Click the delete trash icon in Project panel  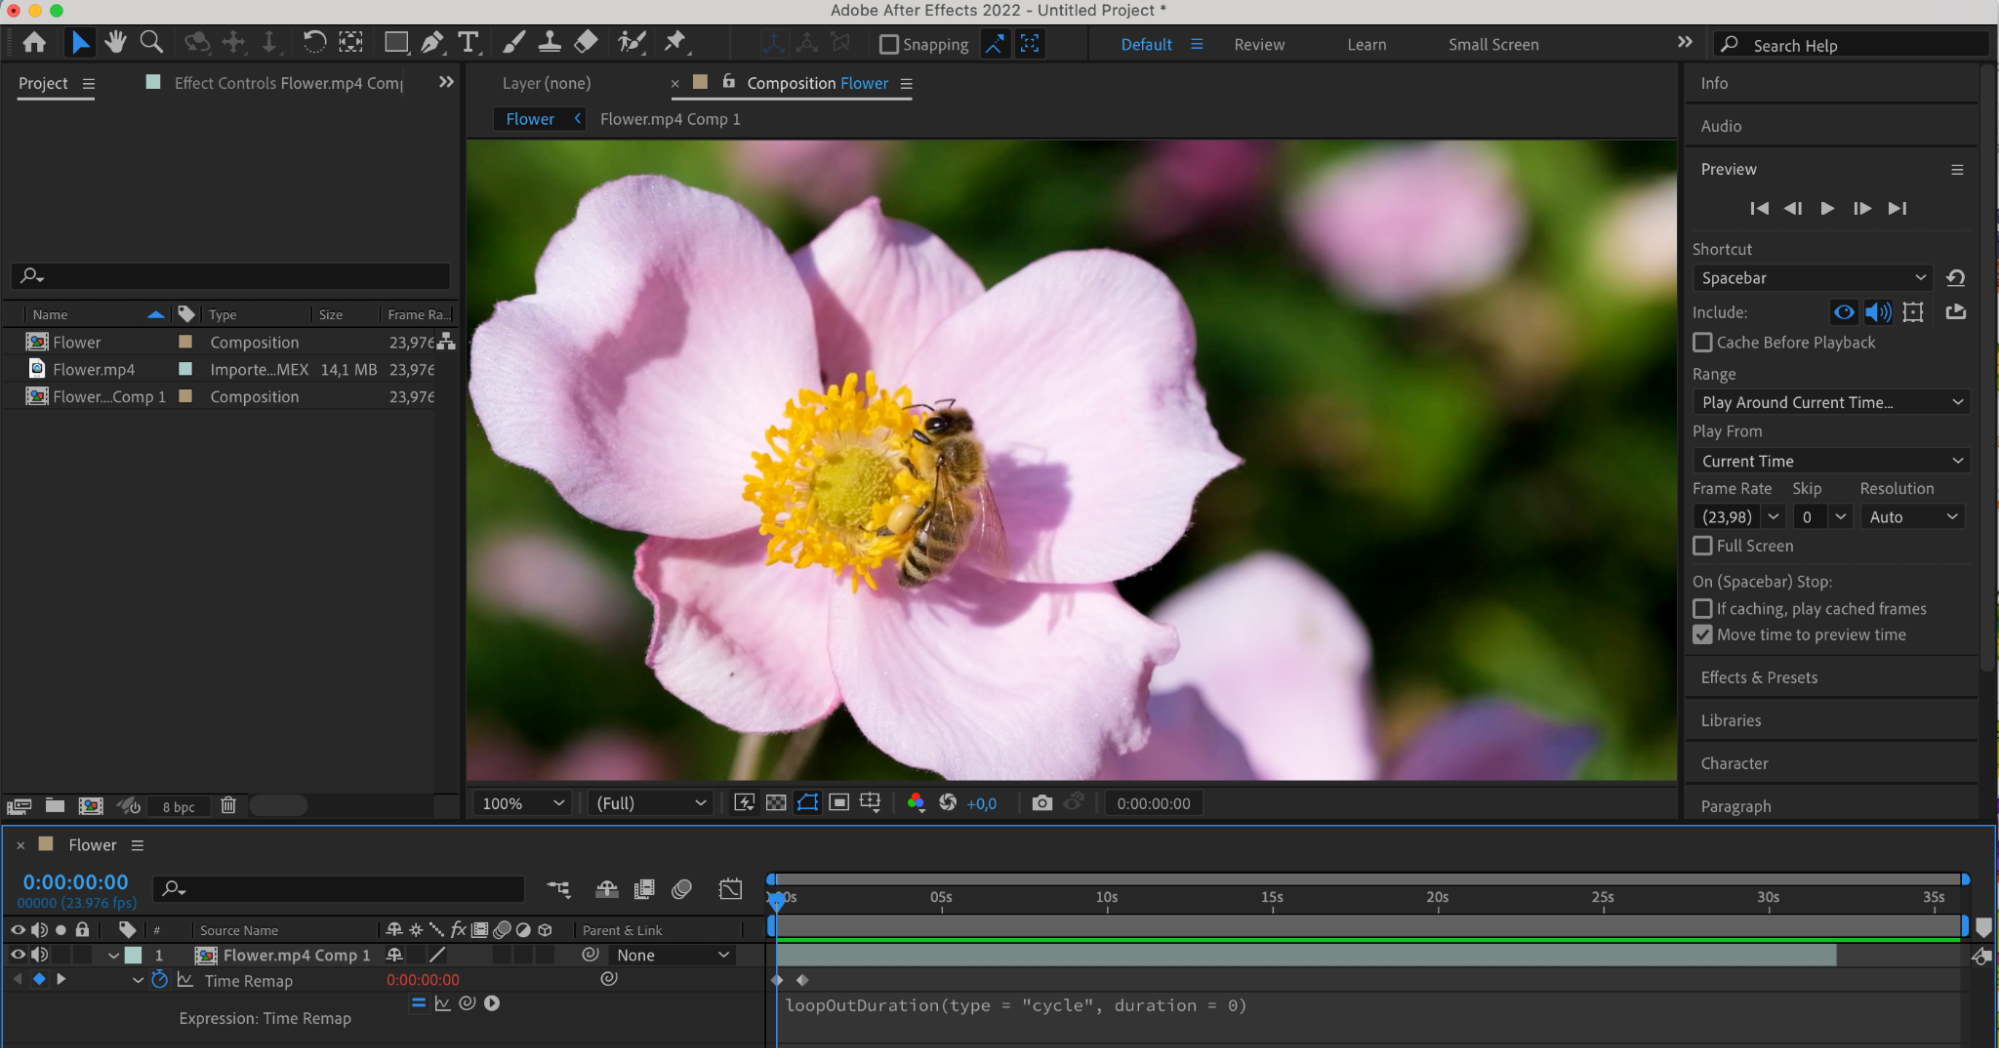click(x=228, y=805)
